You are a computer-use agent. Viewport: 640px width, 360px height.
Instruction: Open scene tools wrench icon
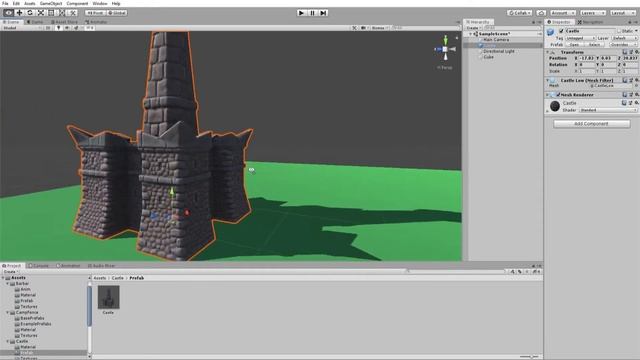[354, 28]
